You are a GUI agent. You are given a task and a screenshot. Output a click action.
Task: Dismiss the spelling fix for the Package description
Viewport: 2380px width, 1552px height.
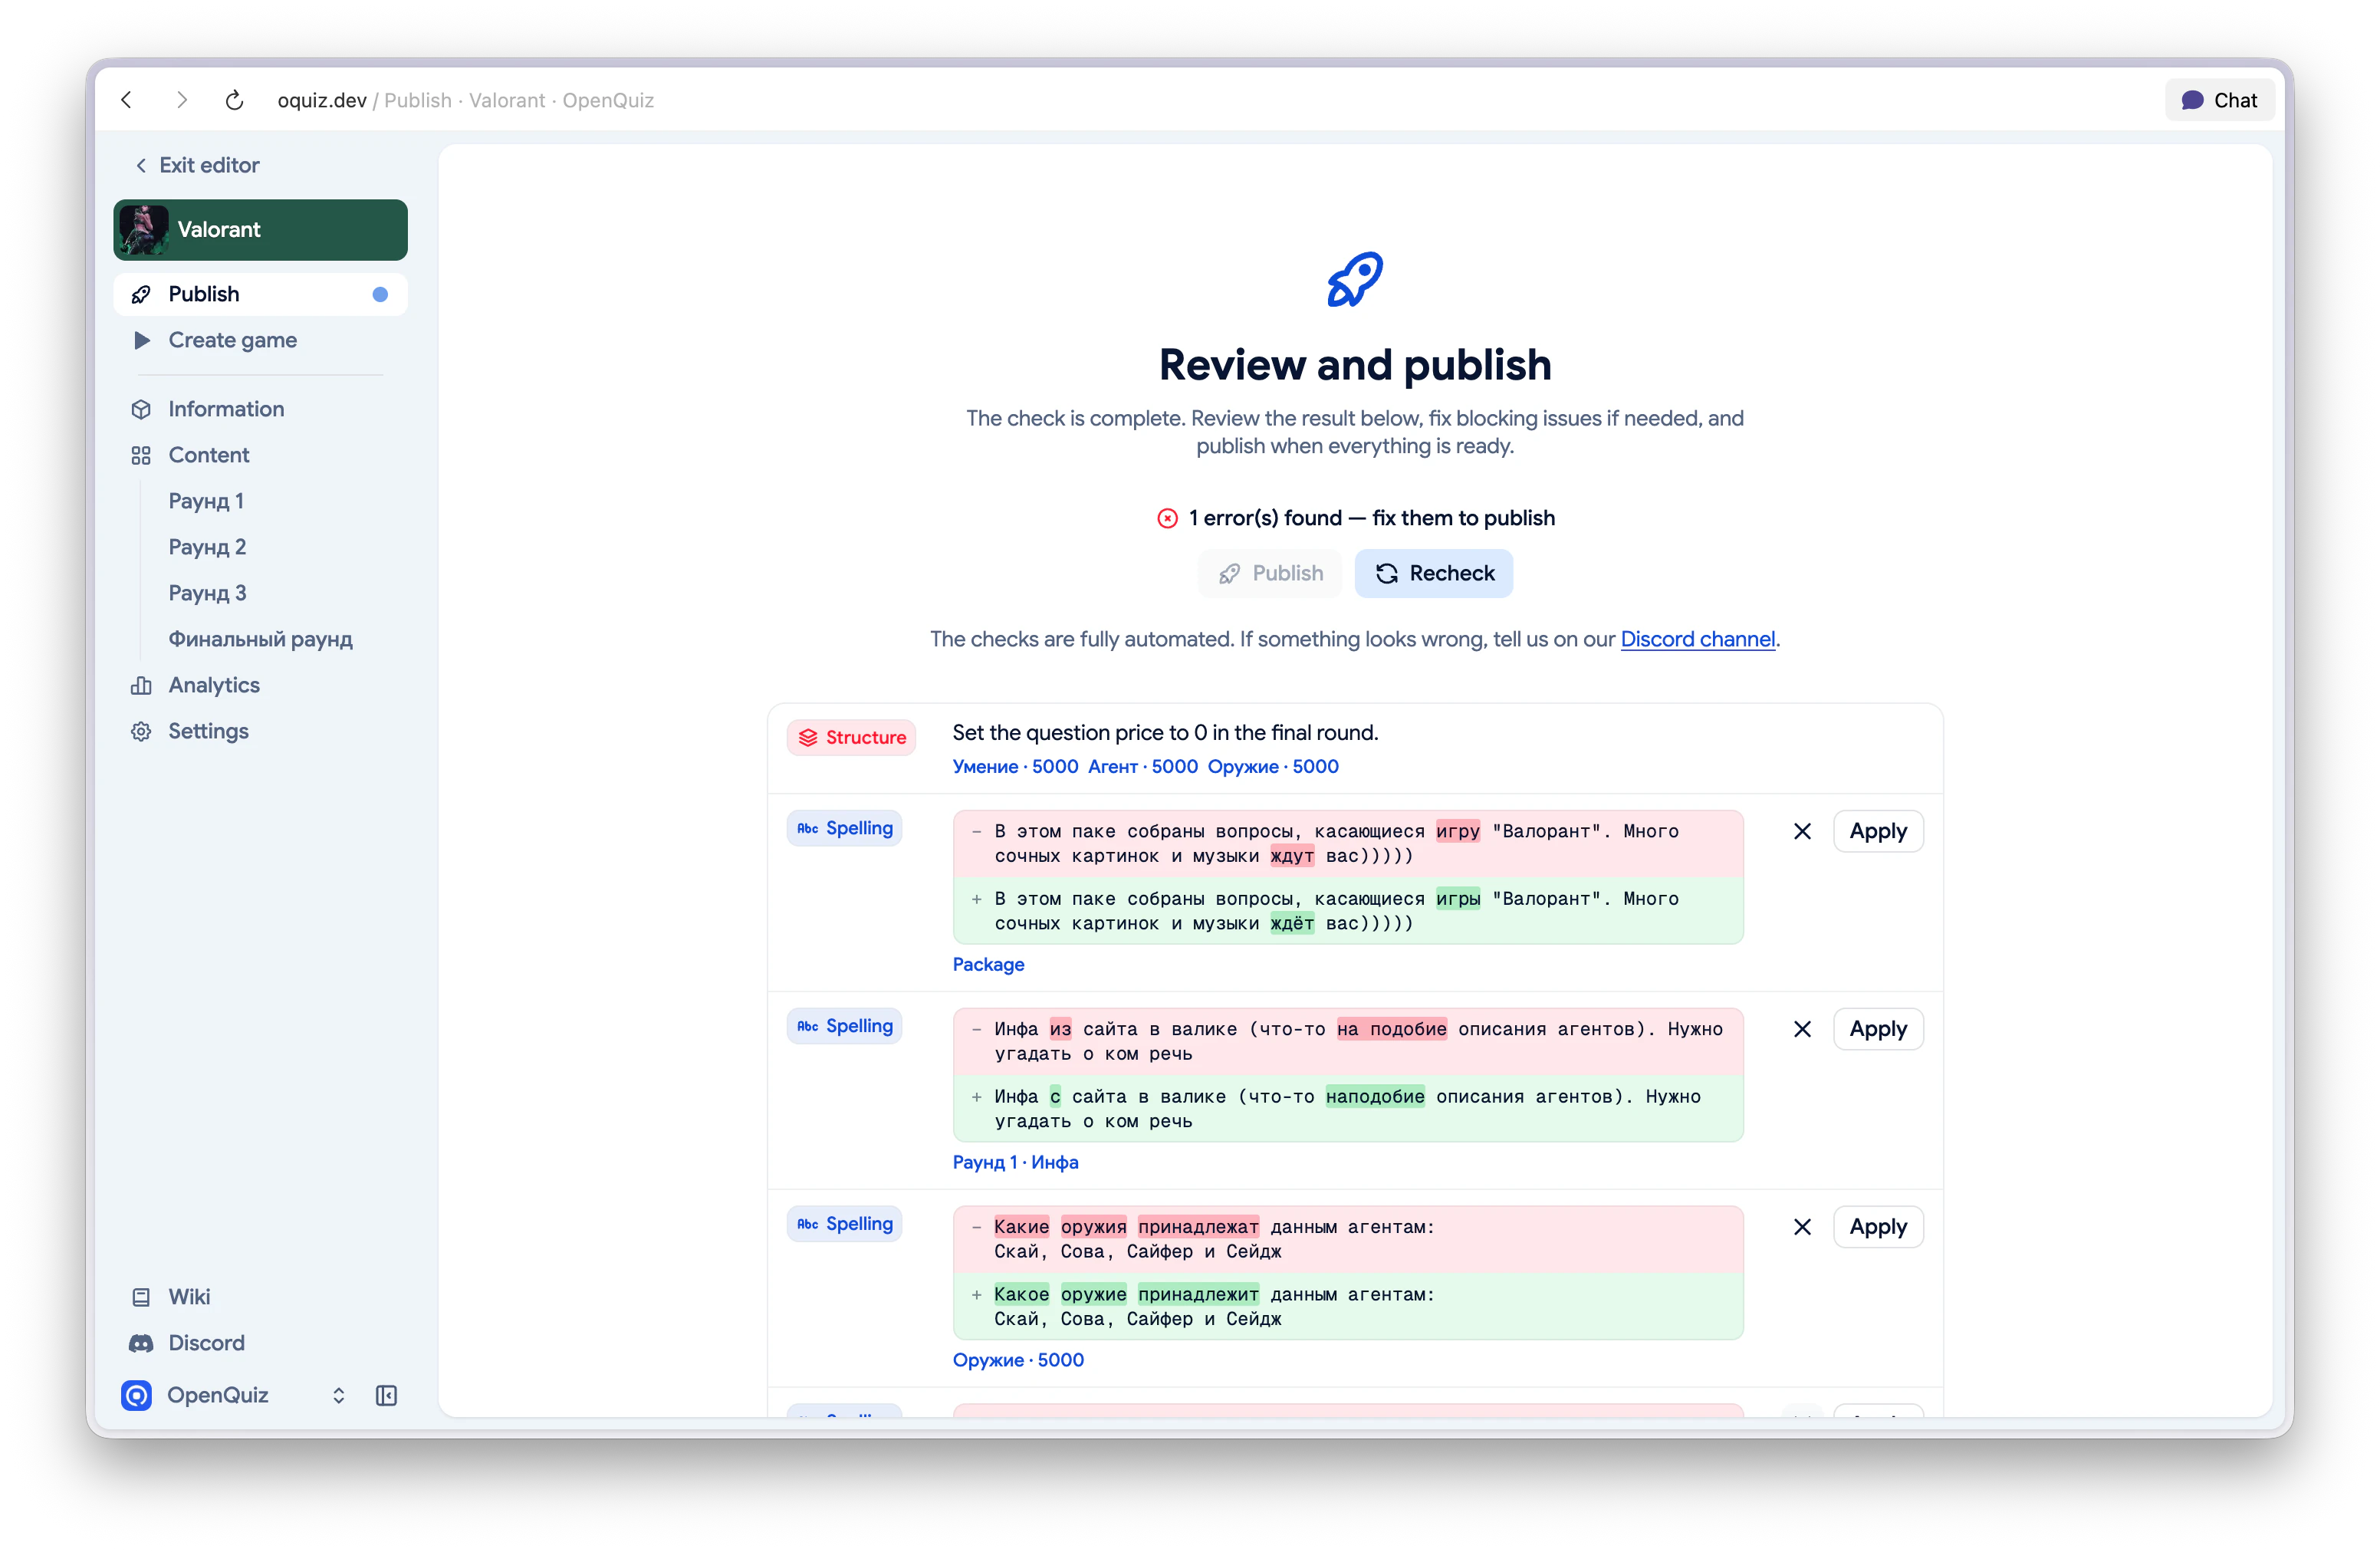[x=1802, y=831]
